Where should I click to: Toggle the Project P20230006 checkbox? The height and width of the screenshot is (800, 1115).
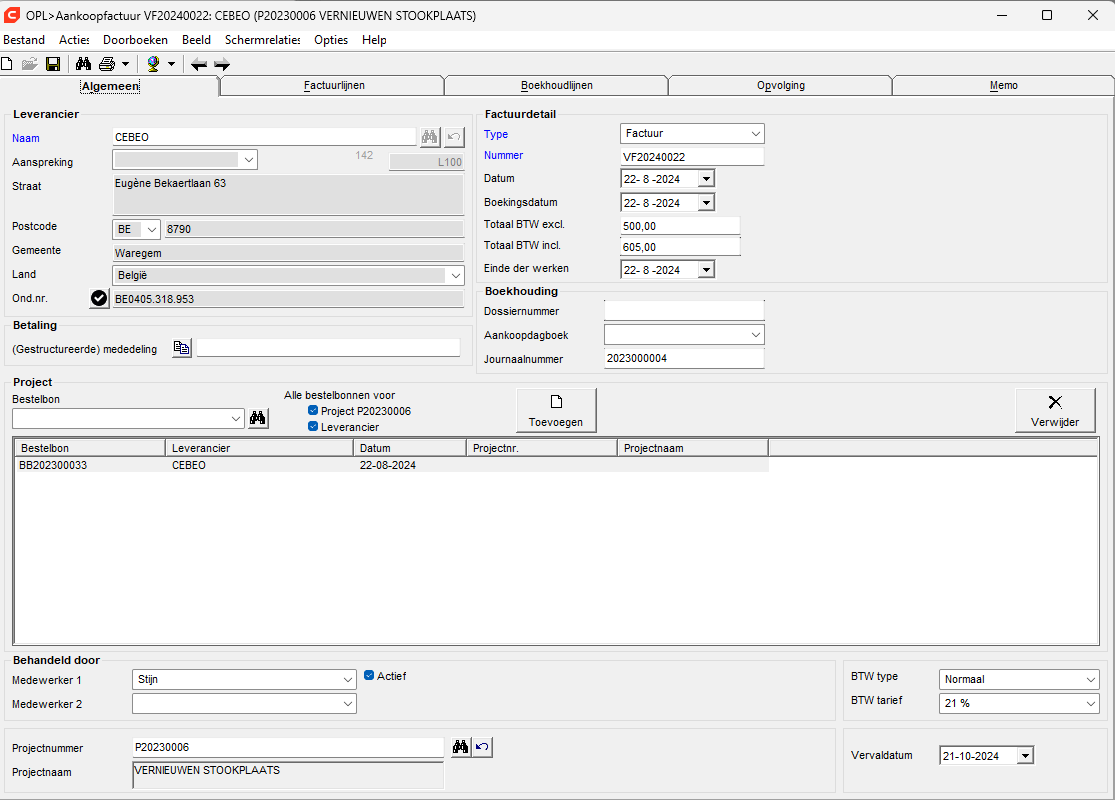[x=313, y=410]
